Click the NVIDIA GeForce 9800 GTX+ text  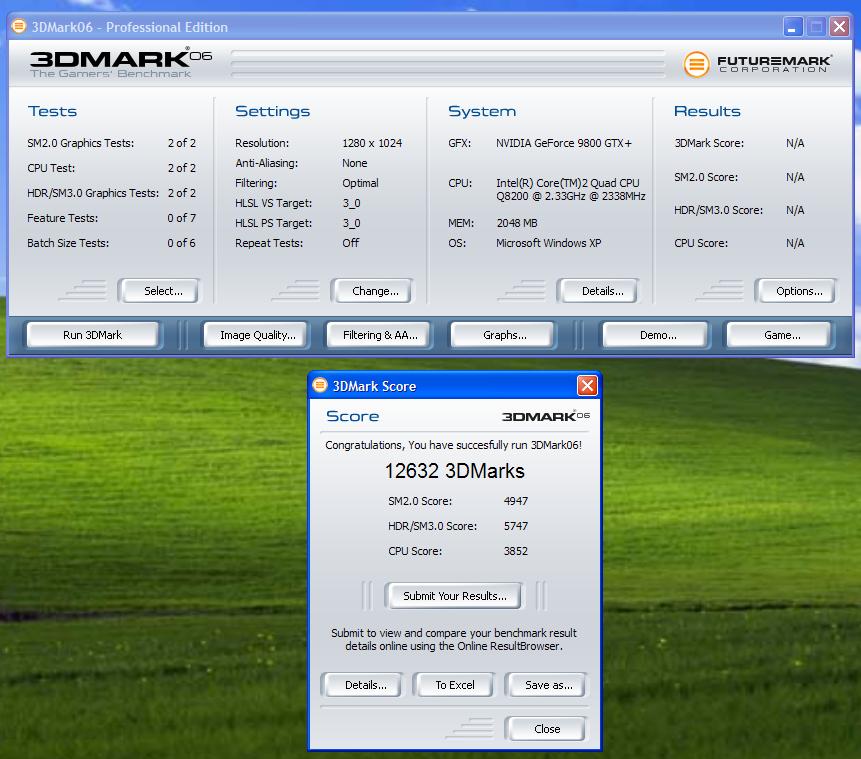(x=564, y=143)
